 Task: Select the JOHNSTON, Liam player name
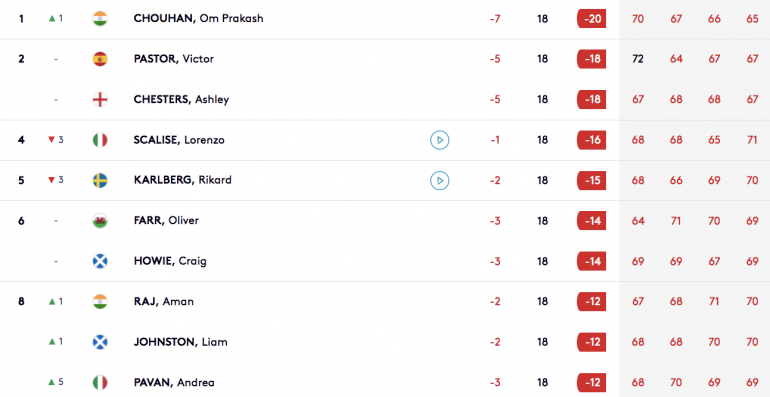pyautogui.click(x=180, y=342)
